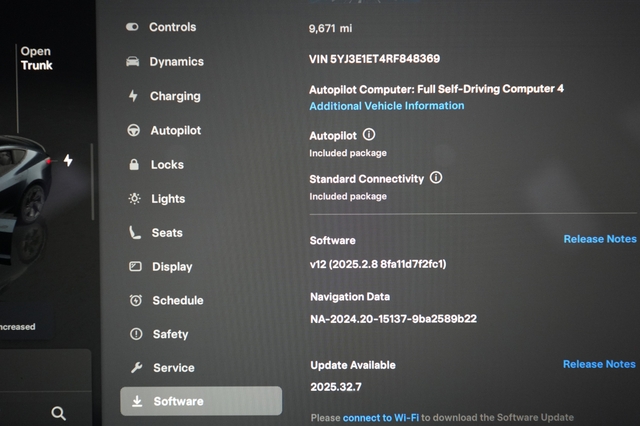The width and height of the screenshot is (640, 426).
Task: Tap Included package under Standard Connectivity
Action: [x=348, y=196]
